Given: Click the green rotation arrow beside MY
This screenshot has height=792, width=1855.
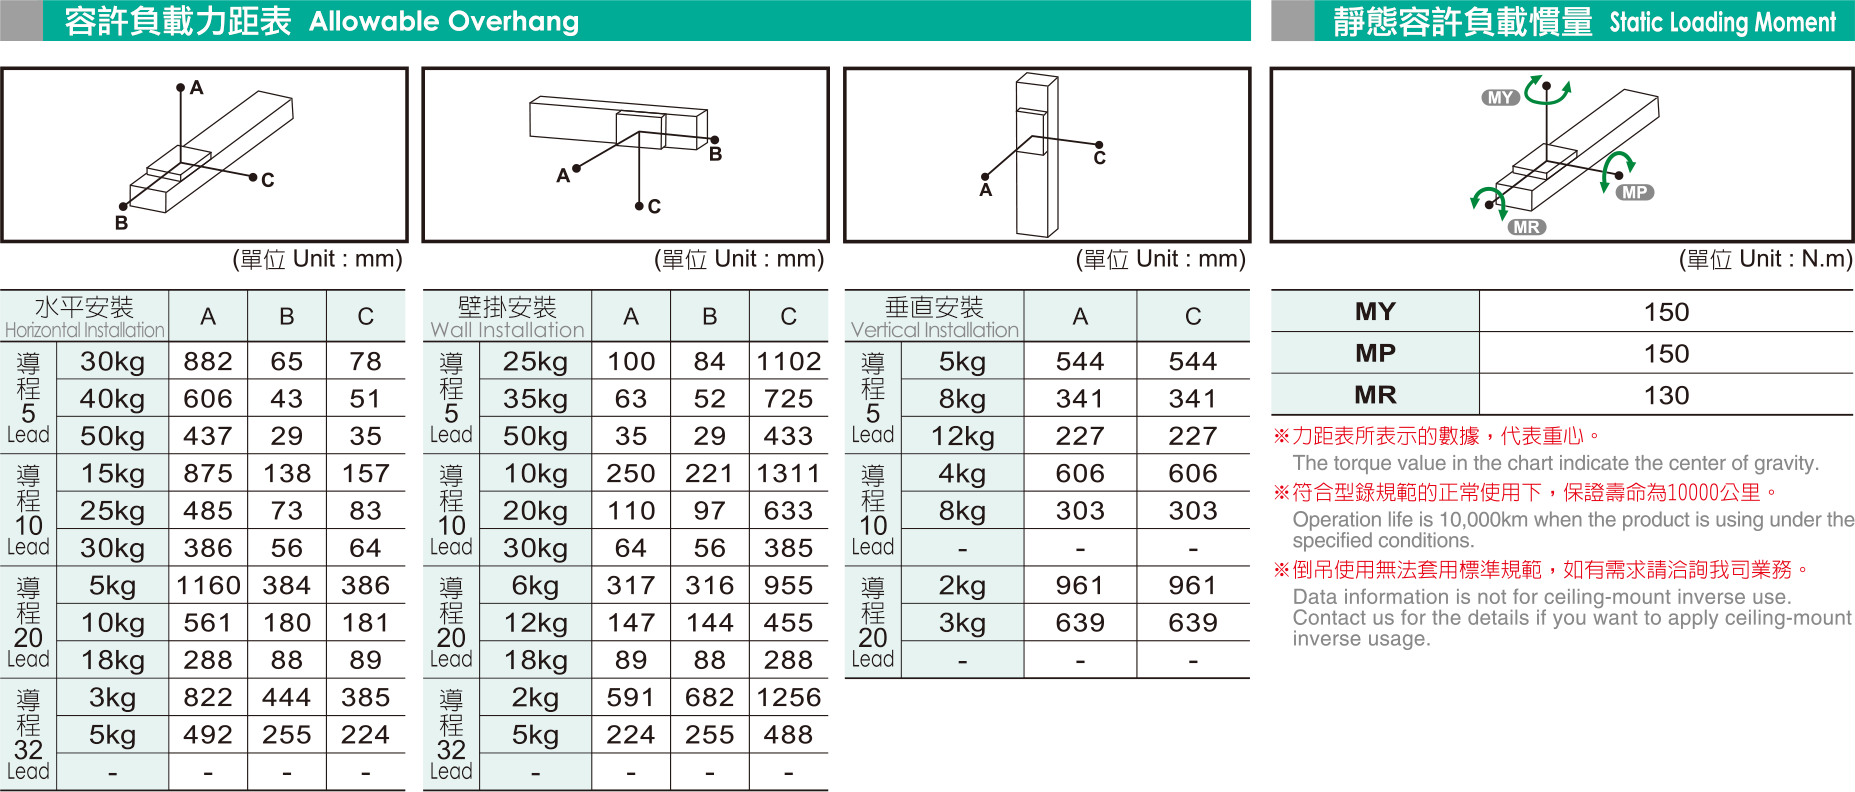Looking at the screenshot, I should point(1548,89).
